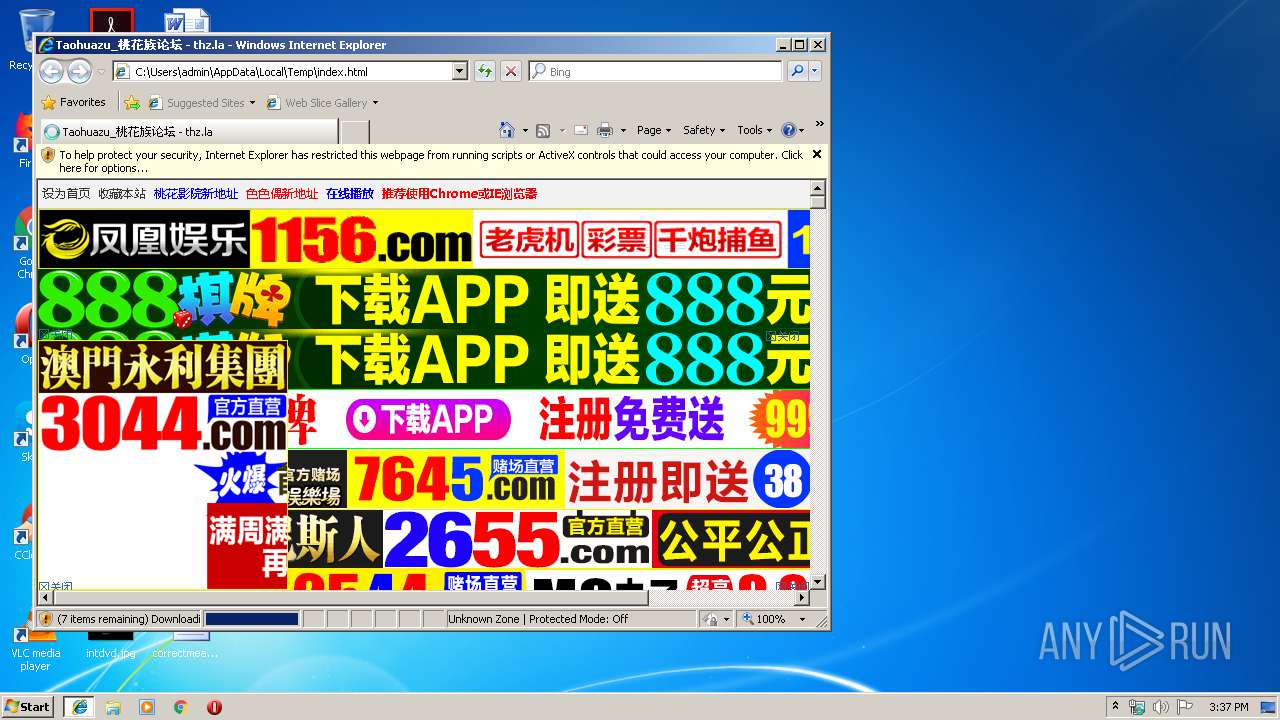Open media player taskbar icon

[x=147, y=707]
